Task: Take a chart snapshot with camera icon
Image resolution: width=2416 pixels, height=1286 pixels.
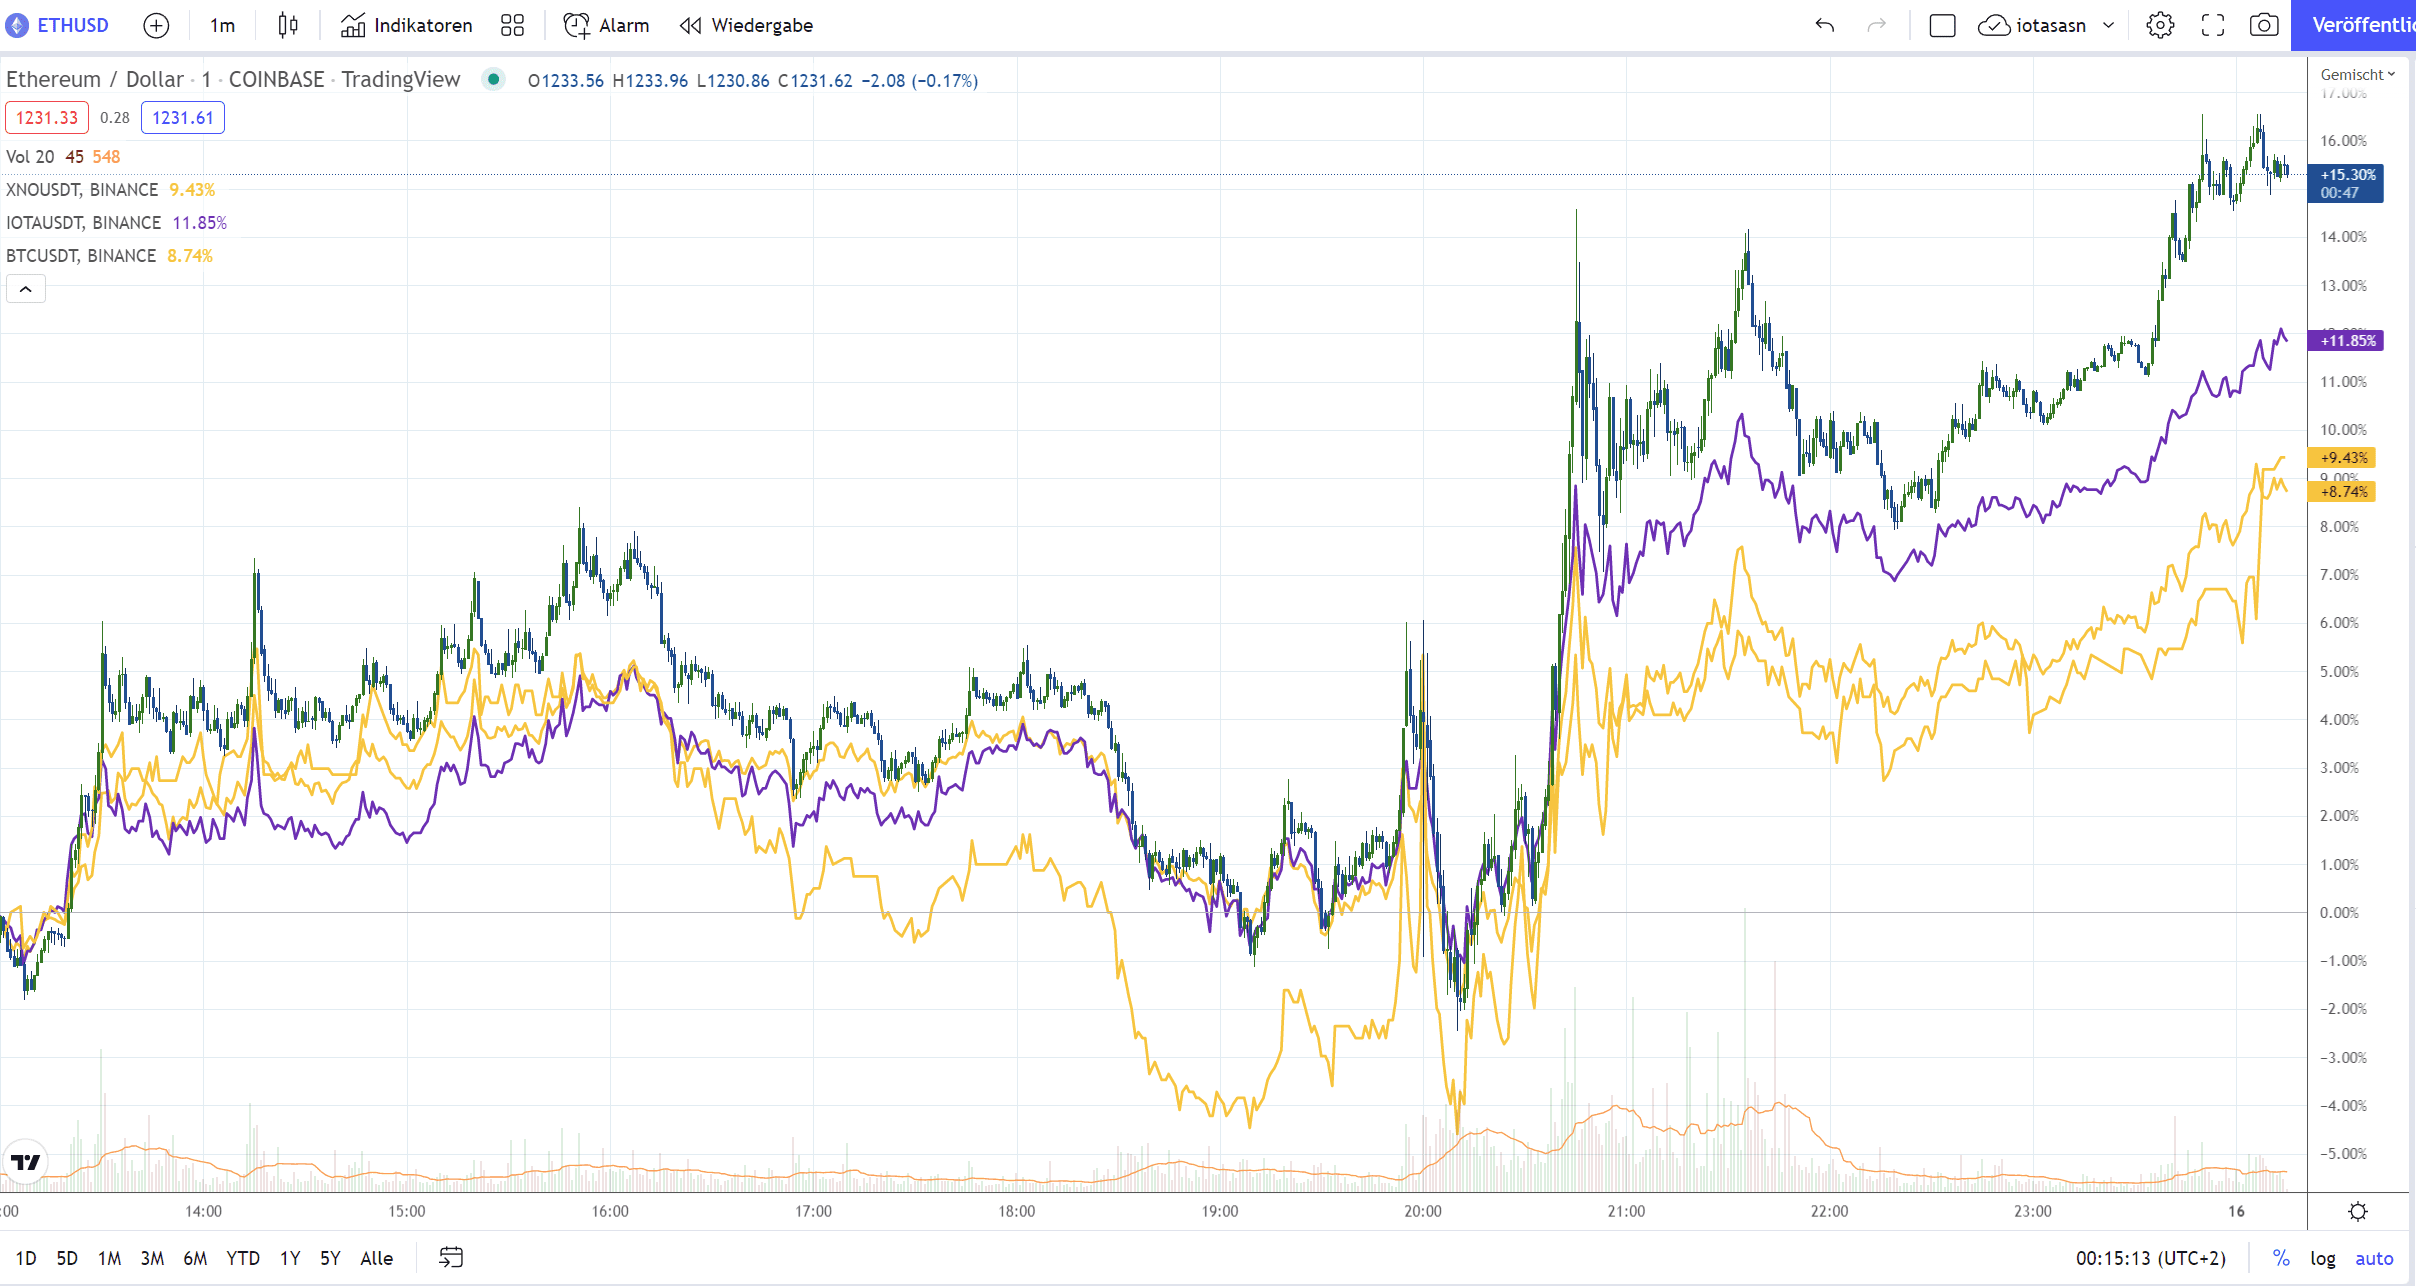Action: [x=2264, y=25]
